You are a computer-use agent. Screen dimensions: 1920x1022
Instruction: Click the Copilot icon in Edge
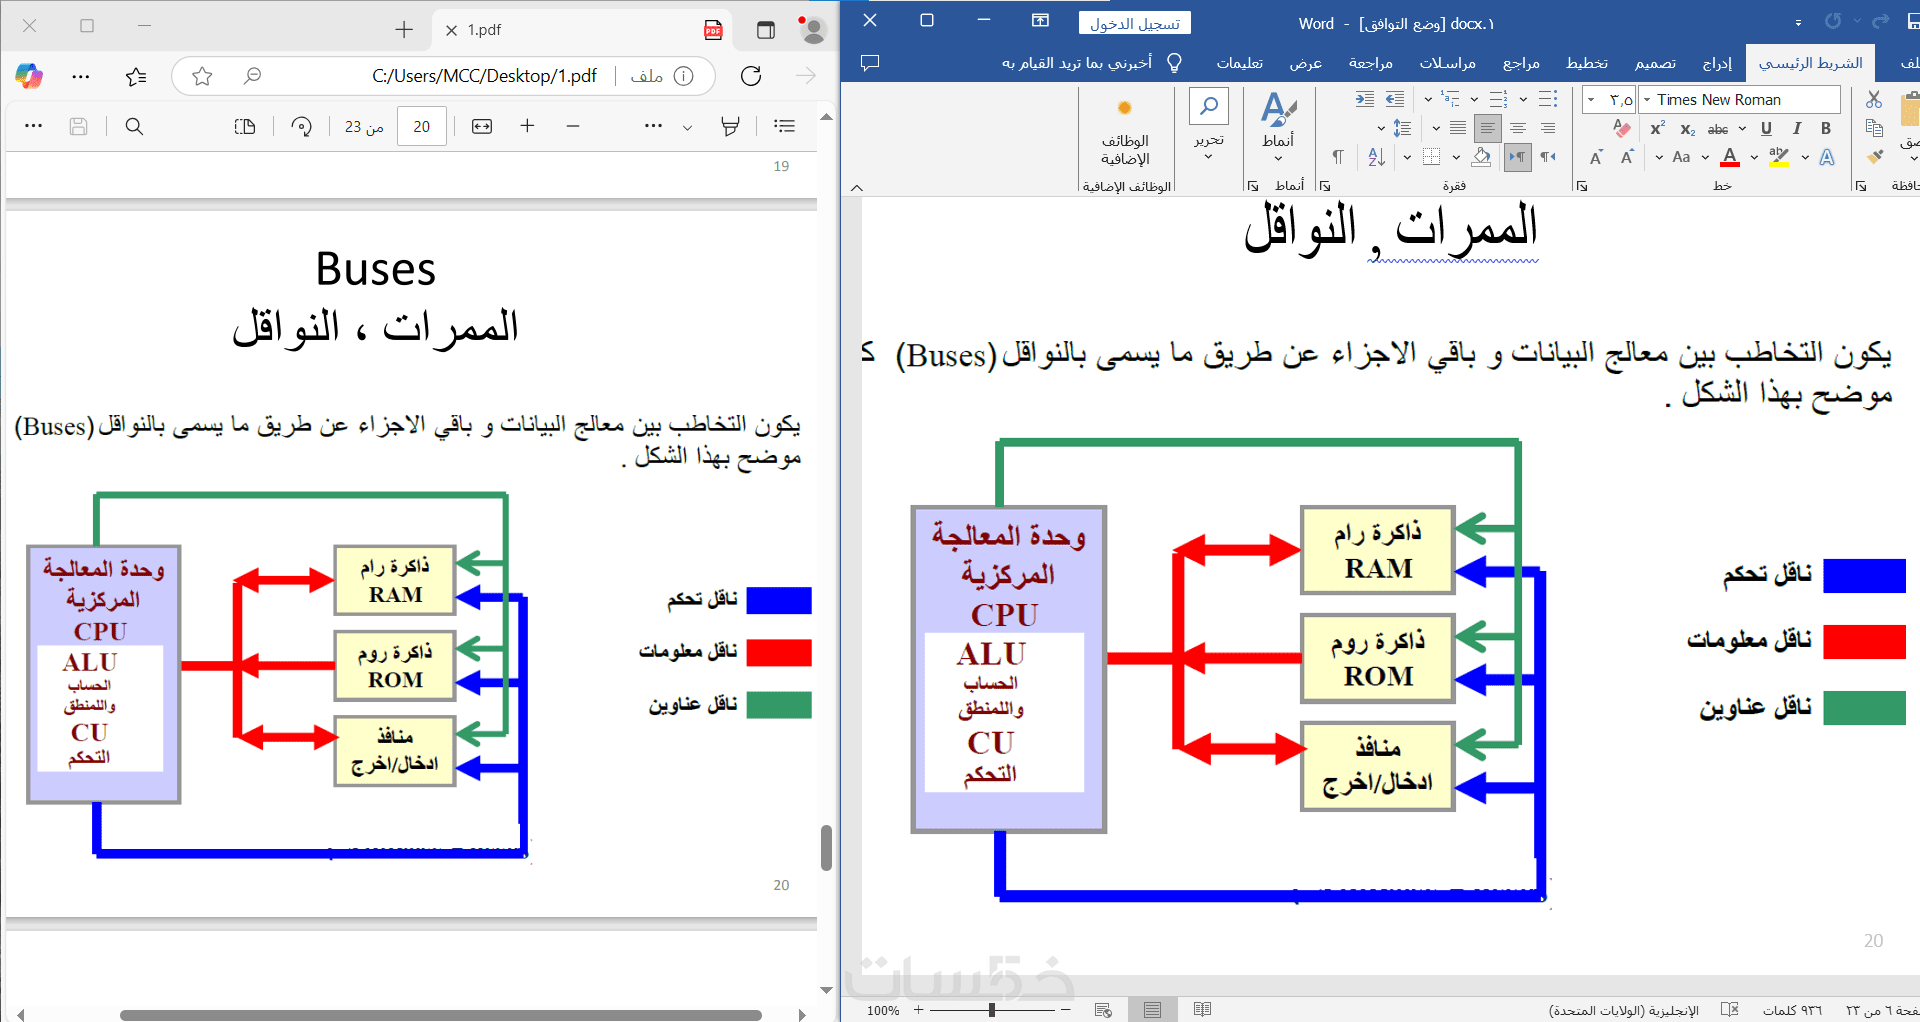tap(29, 76)
